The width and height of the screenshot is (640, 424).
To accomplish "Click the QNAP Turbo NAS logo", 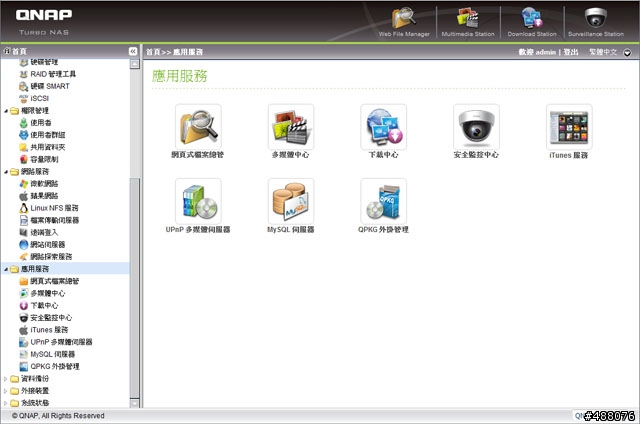I will (x=44, y=22).
